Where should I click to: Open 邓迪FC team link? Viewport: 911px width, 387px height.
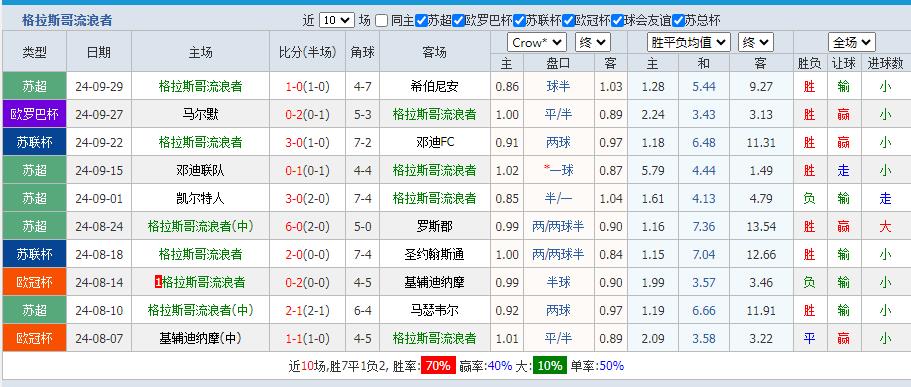(435, 142)
